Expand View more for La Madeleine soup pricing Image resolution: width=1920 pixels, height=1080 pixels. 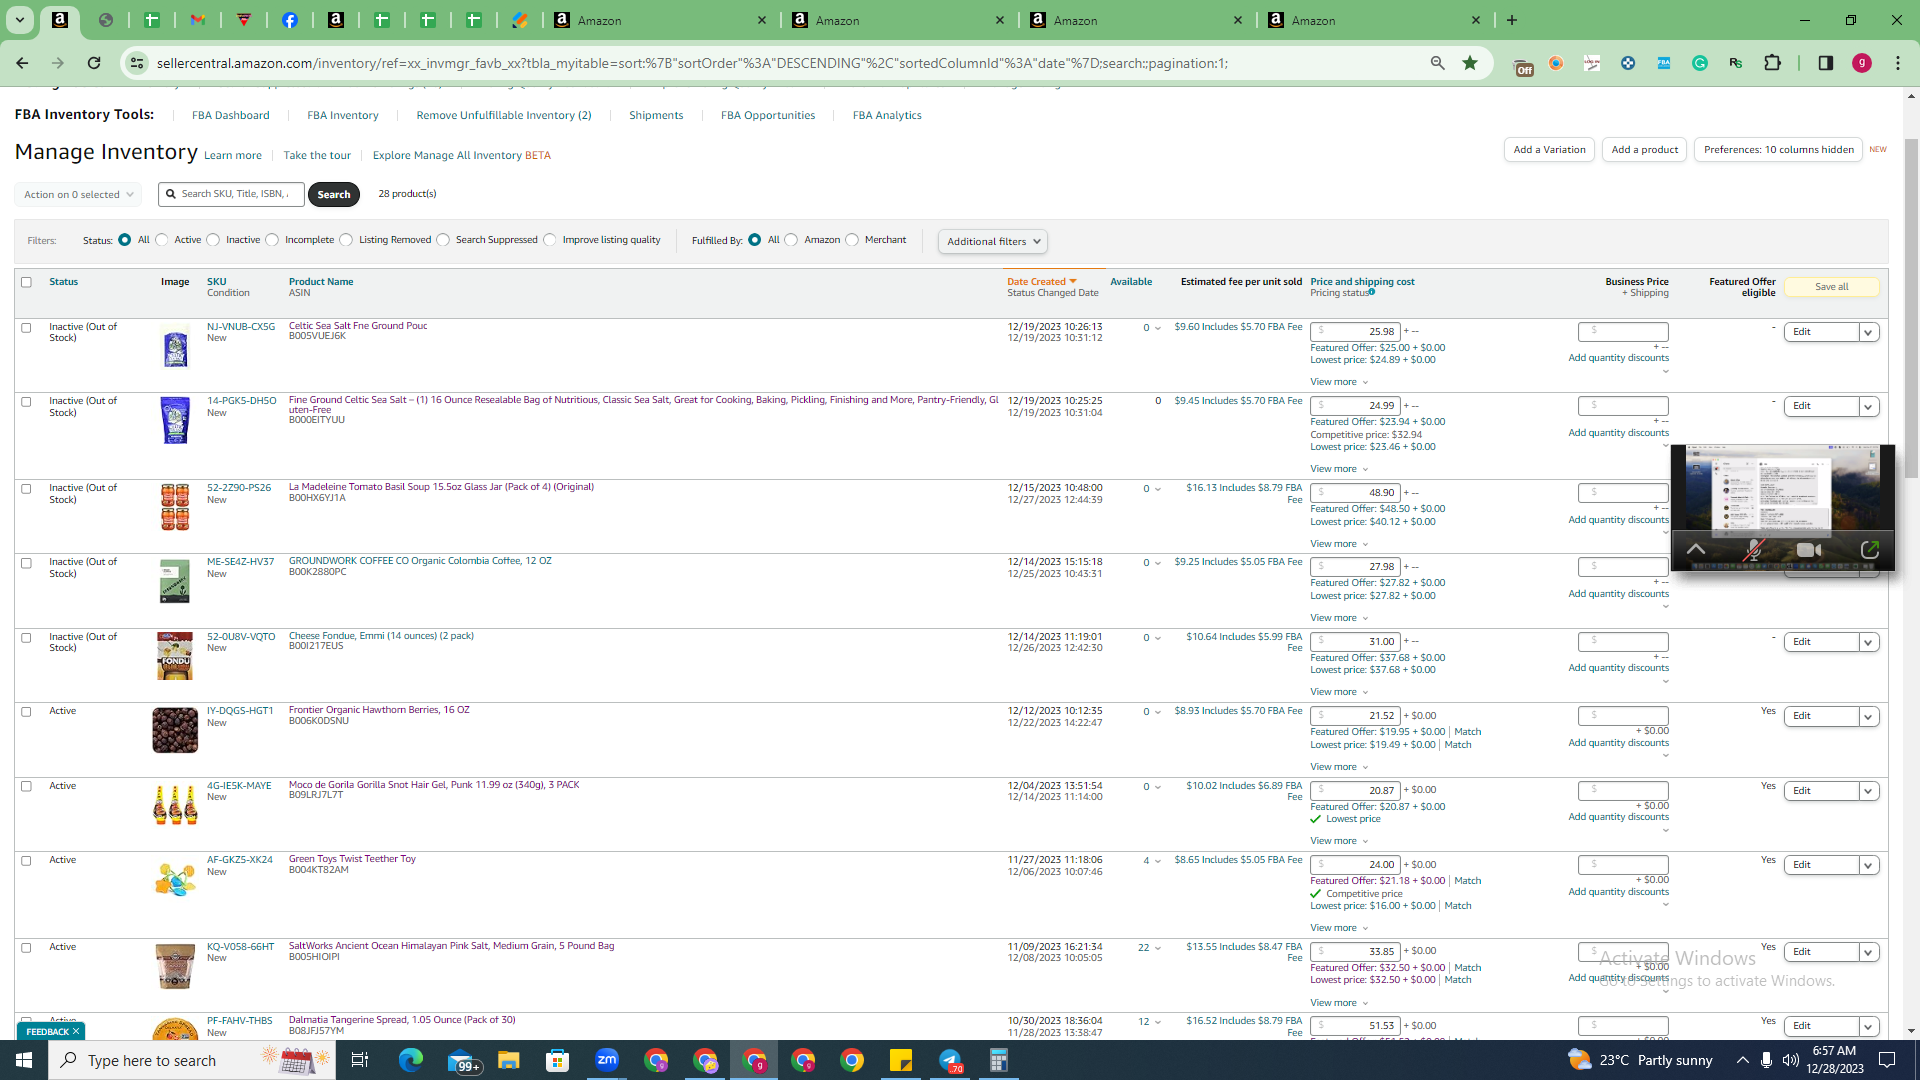click(1339, 544)
